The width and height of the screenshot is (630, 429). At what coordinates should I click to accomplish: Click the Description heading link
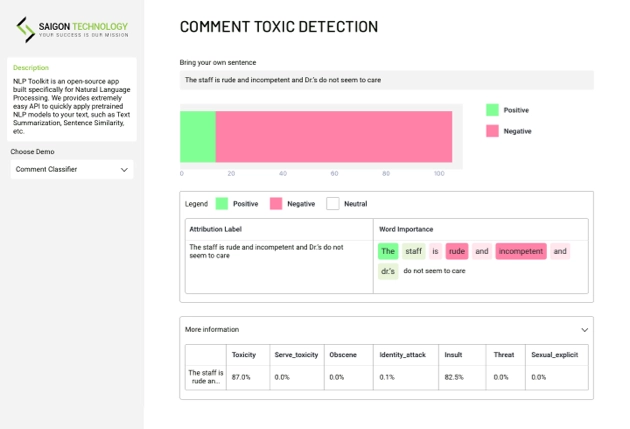(31, 68)
